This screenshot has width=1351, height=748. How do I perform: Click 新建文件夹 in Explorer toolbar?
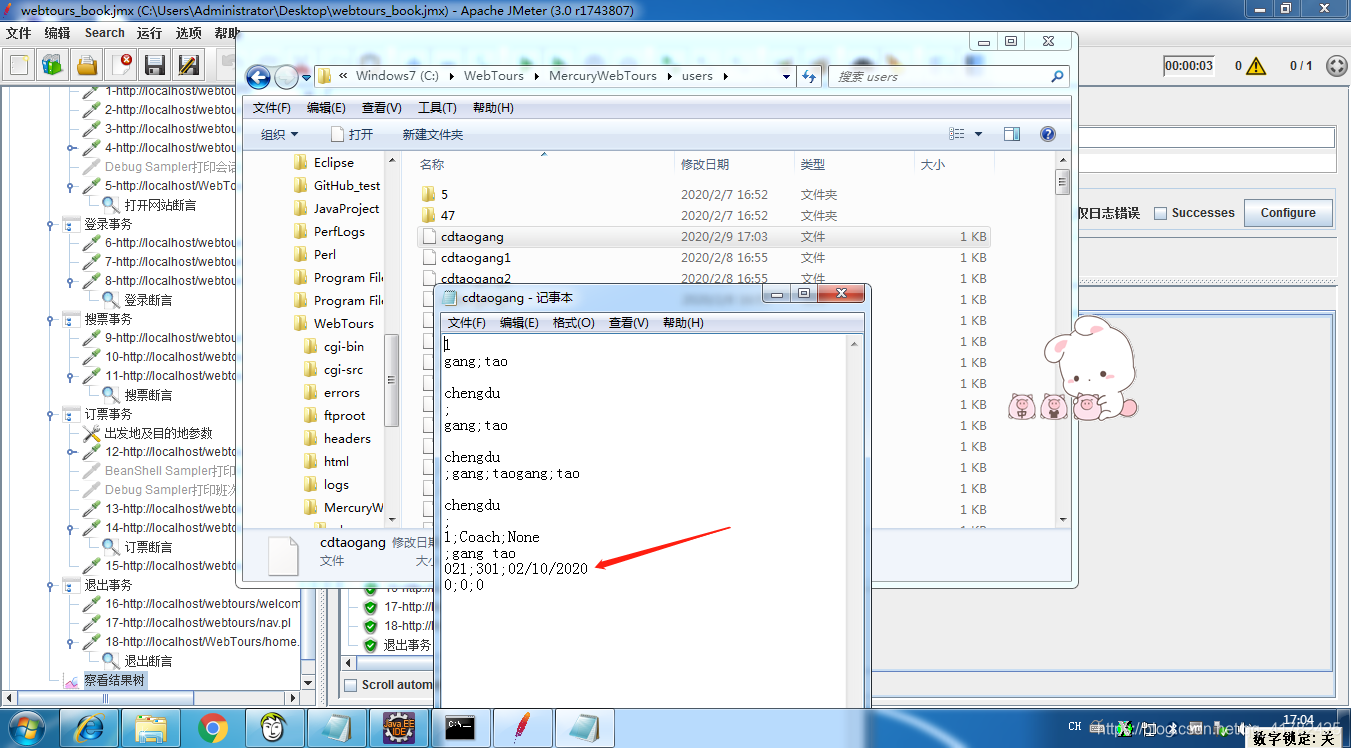tap(433, 135)
